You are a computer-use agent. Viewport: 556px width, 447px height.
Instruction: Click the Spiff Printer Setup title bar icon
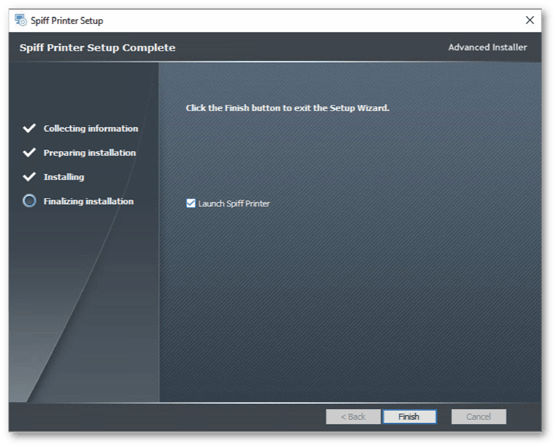(x=21, y=20)
